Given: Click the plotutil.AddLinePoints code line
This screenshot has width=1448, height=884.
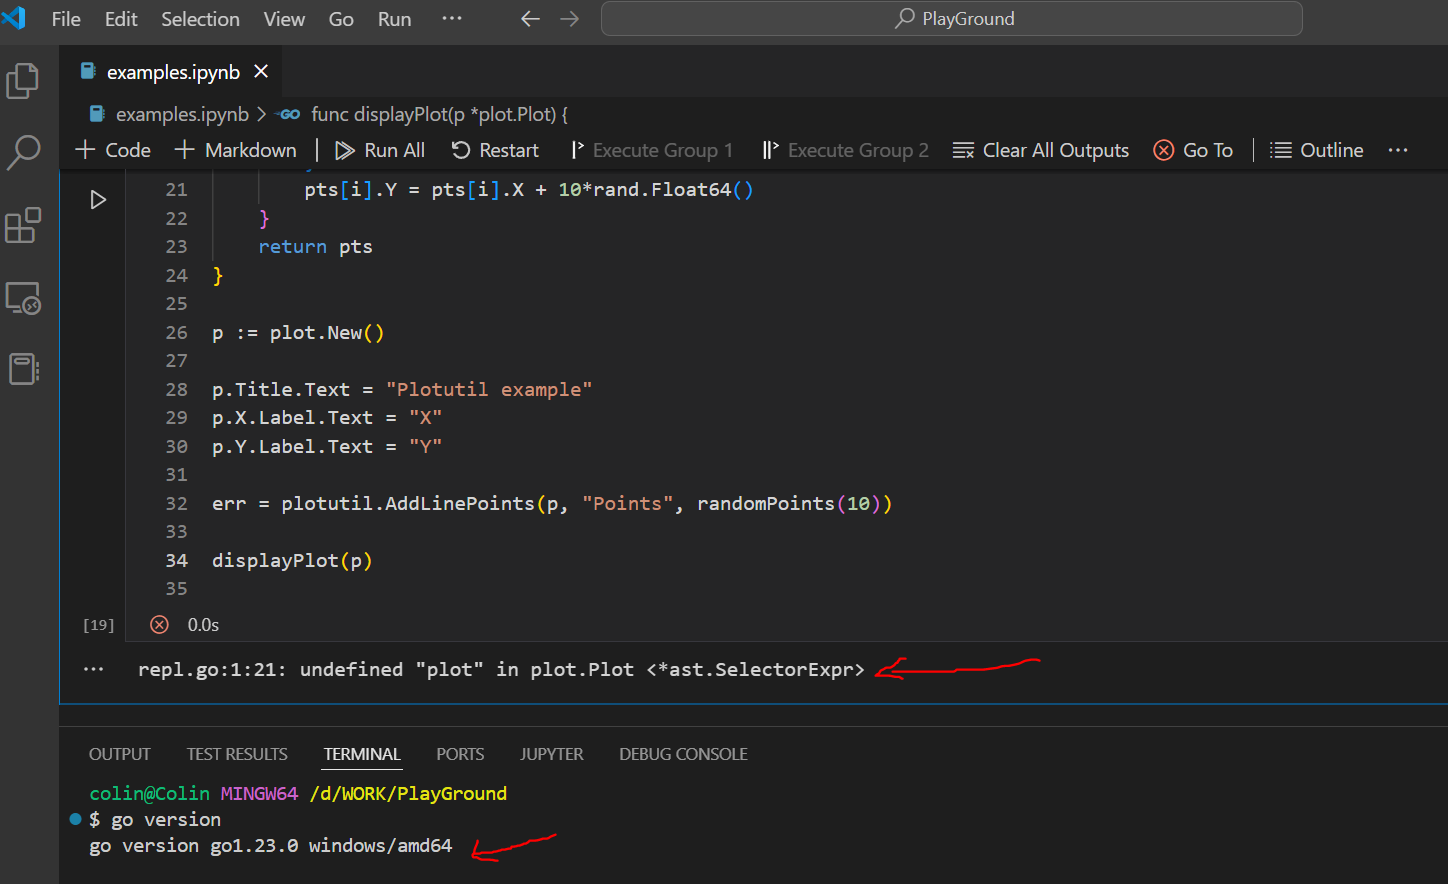Looking at the screenshot, I should (x=552, y=504).
